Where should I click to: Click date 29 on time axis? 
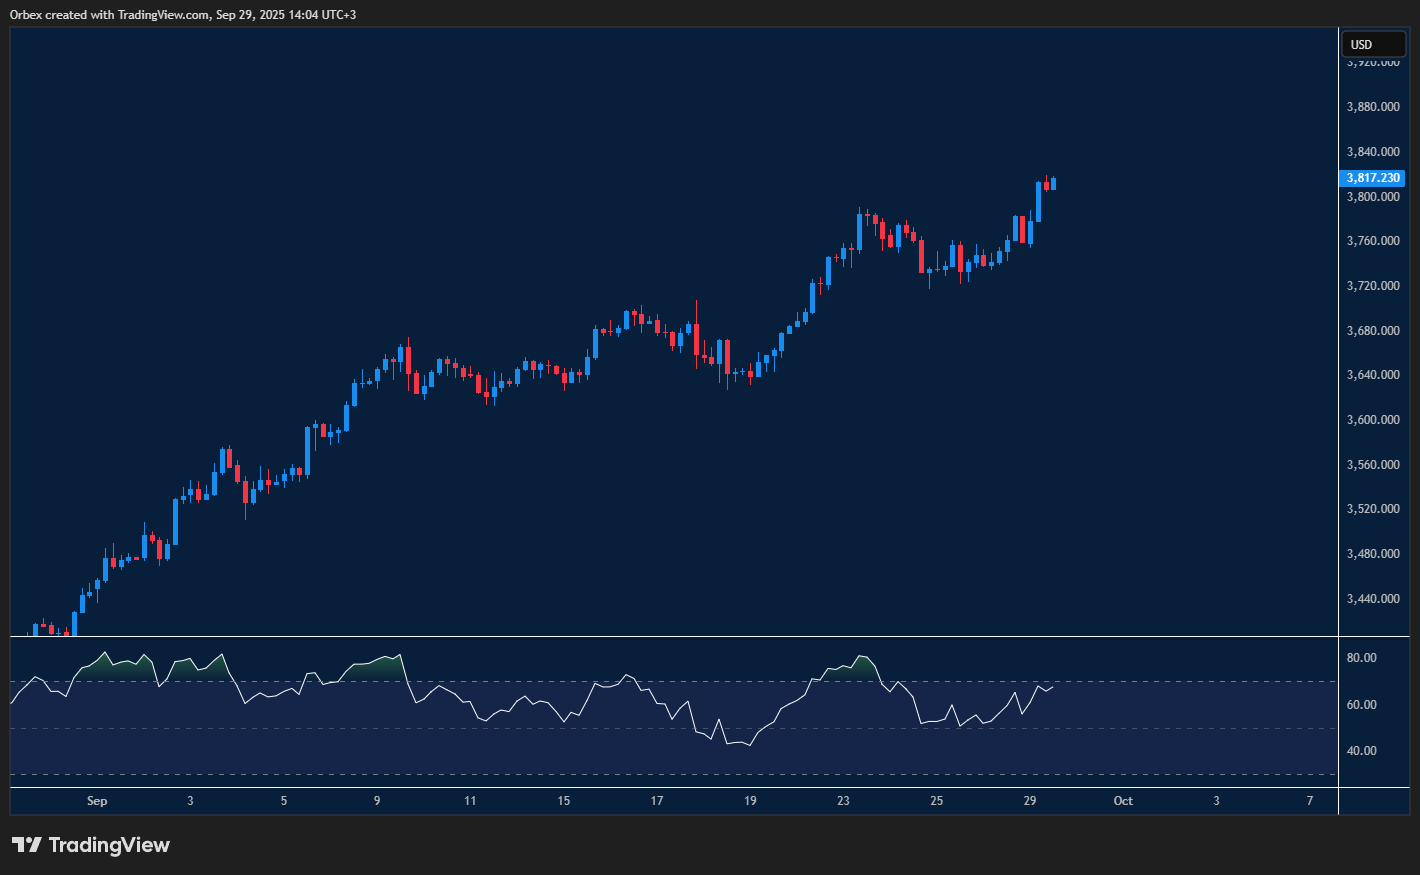click(x=1030, y=801)
